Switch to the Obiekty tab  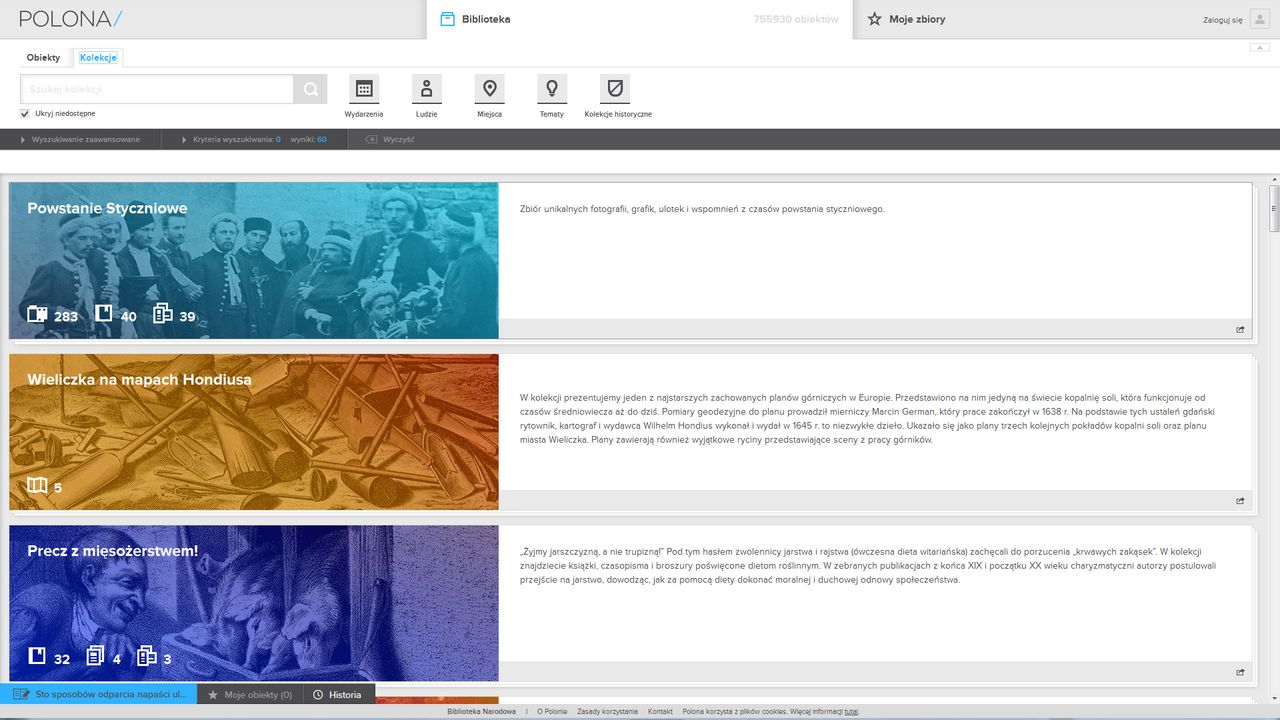coord(44,58)
